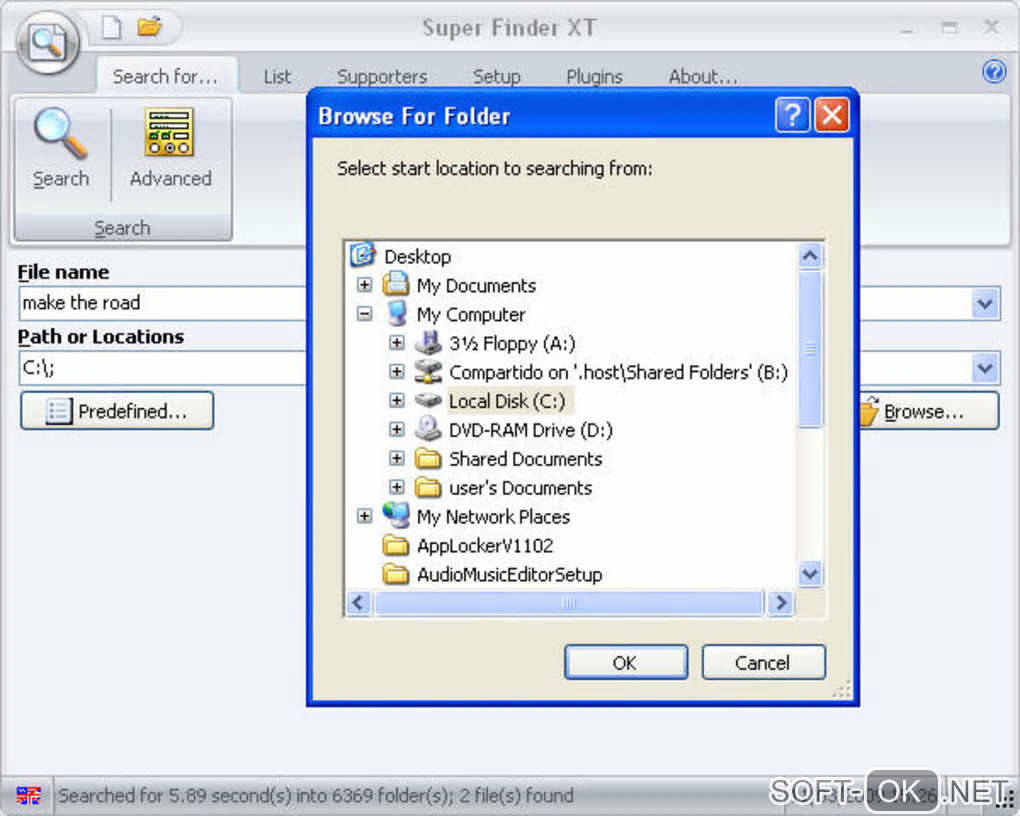The height and width of the screenshot is (816, 1020).
Task: Click Cancel in Browse For Folder dialog
Action: pyautogui.click(x=763, y=662)
